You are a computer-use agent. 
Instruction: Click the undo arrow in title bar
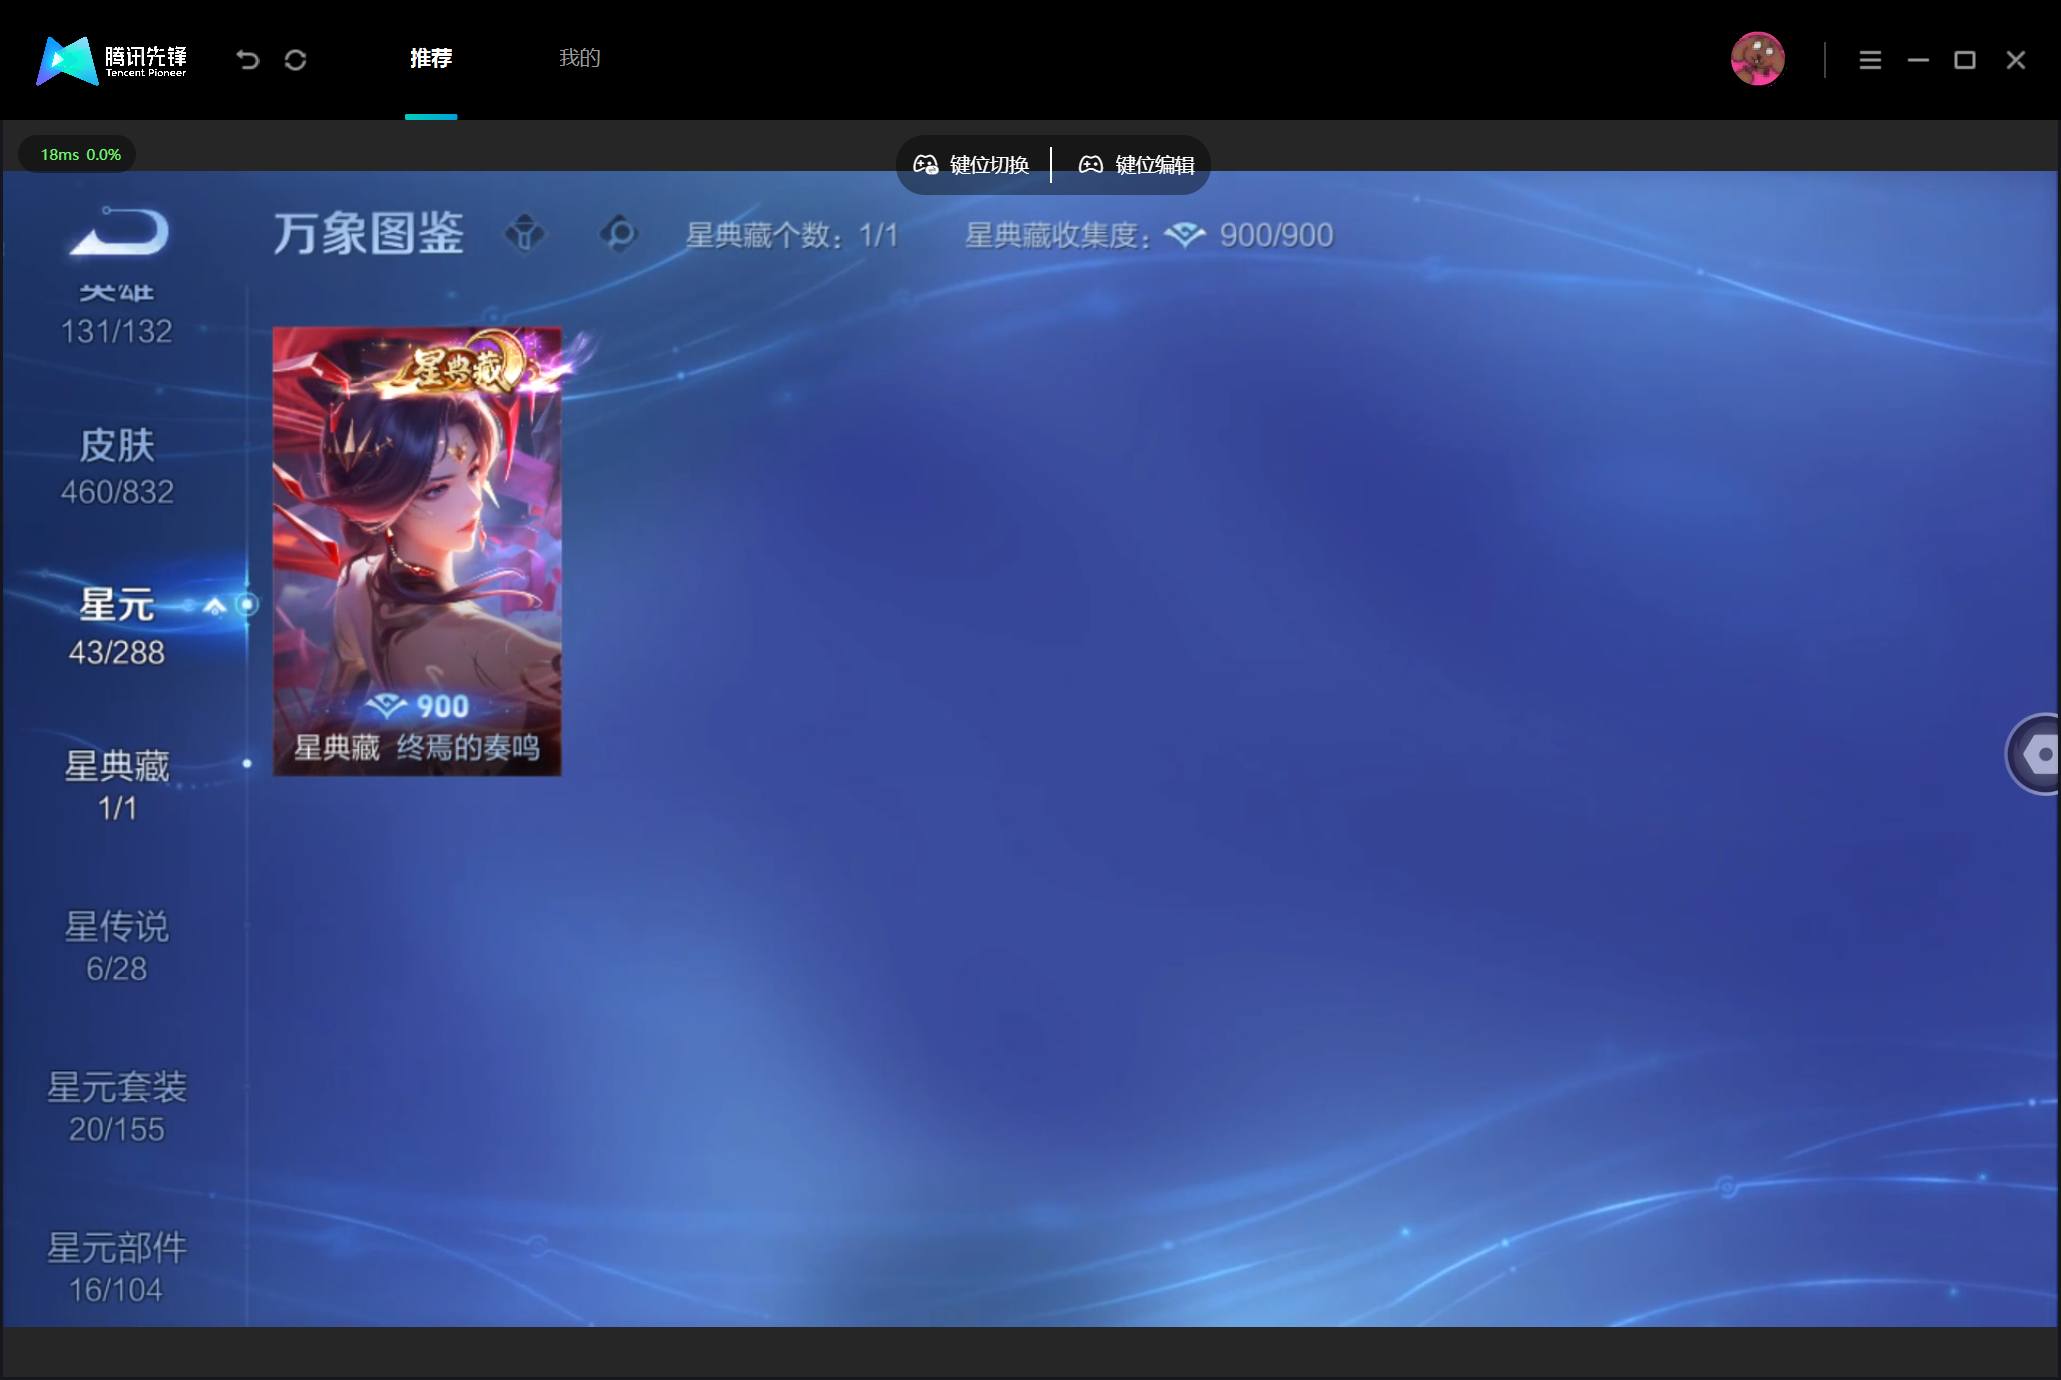[247, 60]
